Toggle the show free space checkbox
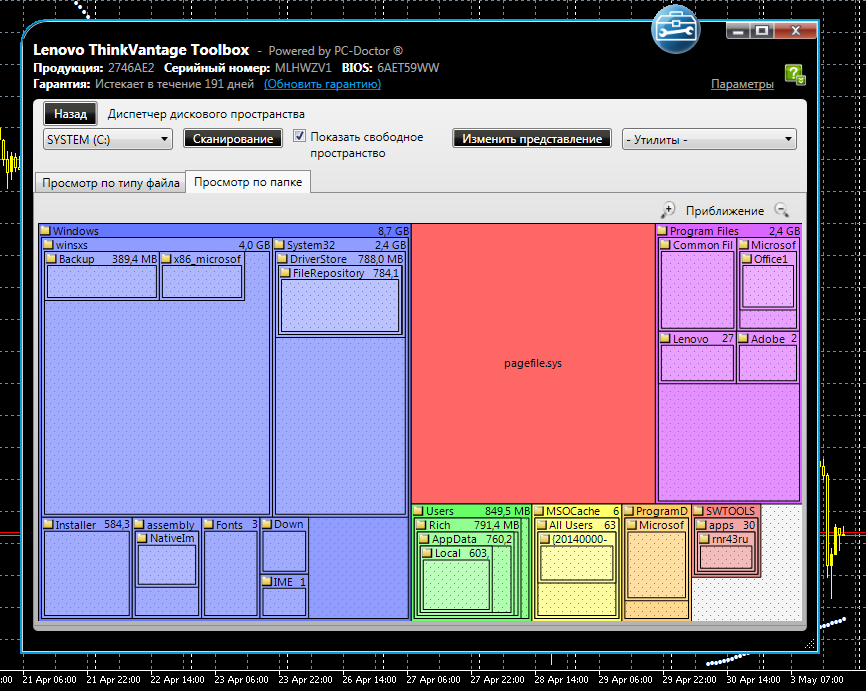The image size is (866, 691). click(x=299, y=136)
